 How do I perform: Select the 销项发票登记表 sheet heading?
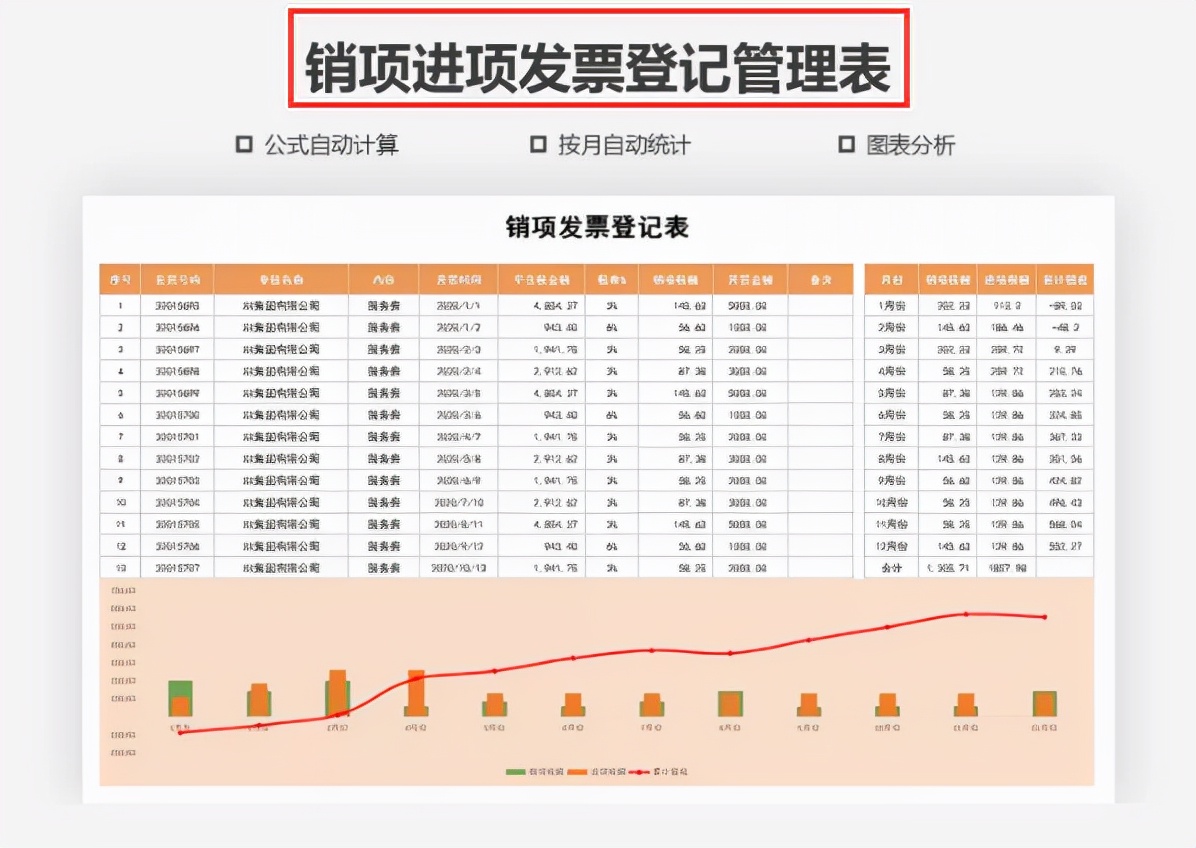pyautogui.click(x=597, y=226)
